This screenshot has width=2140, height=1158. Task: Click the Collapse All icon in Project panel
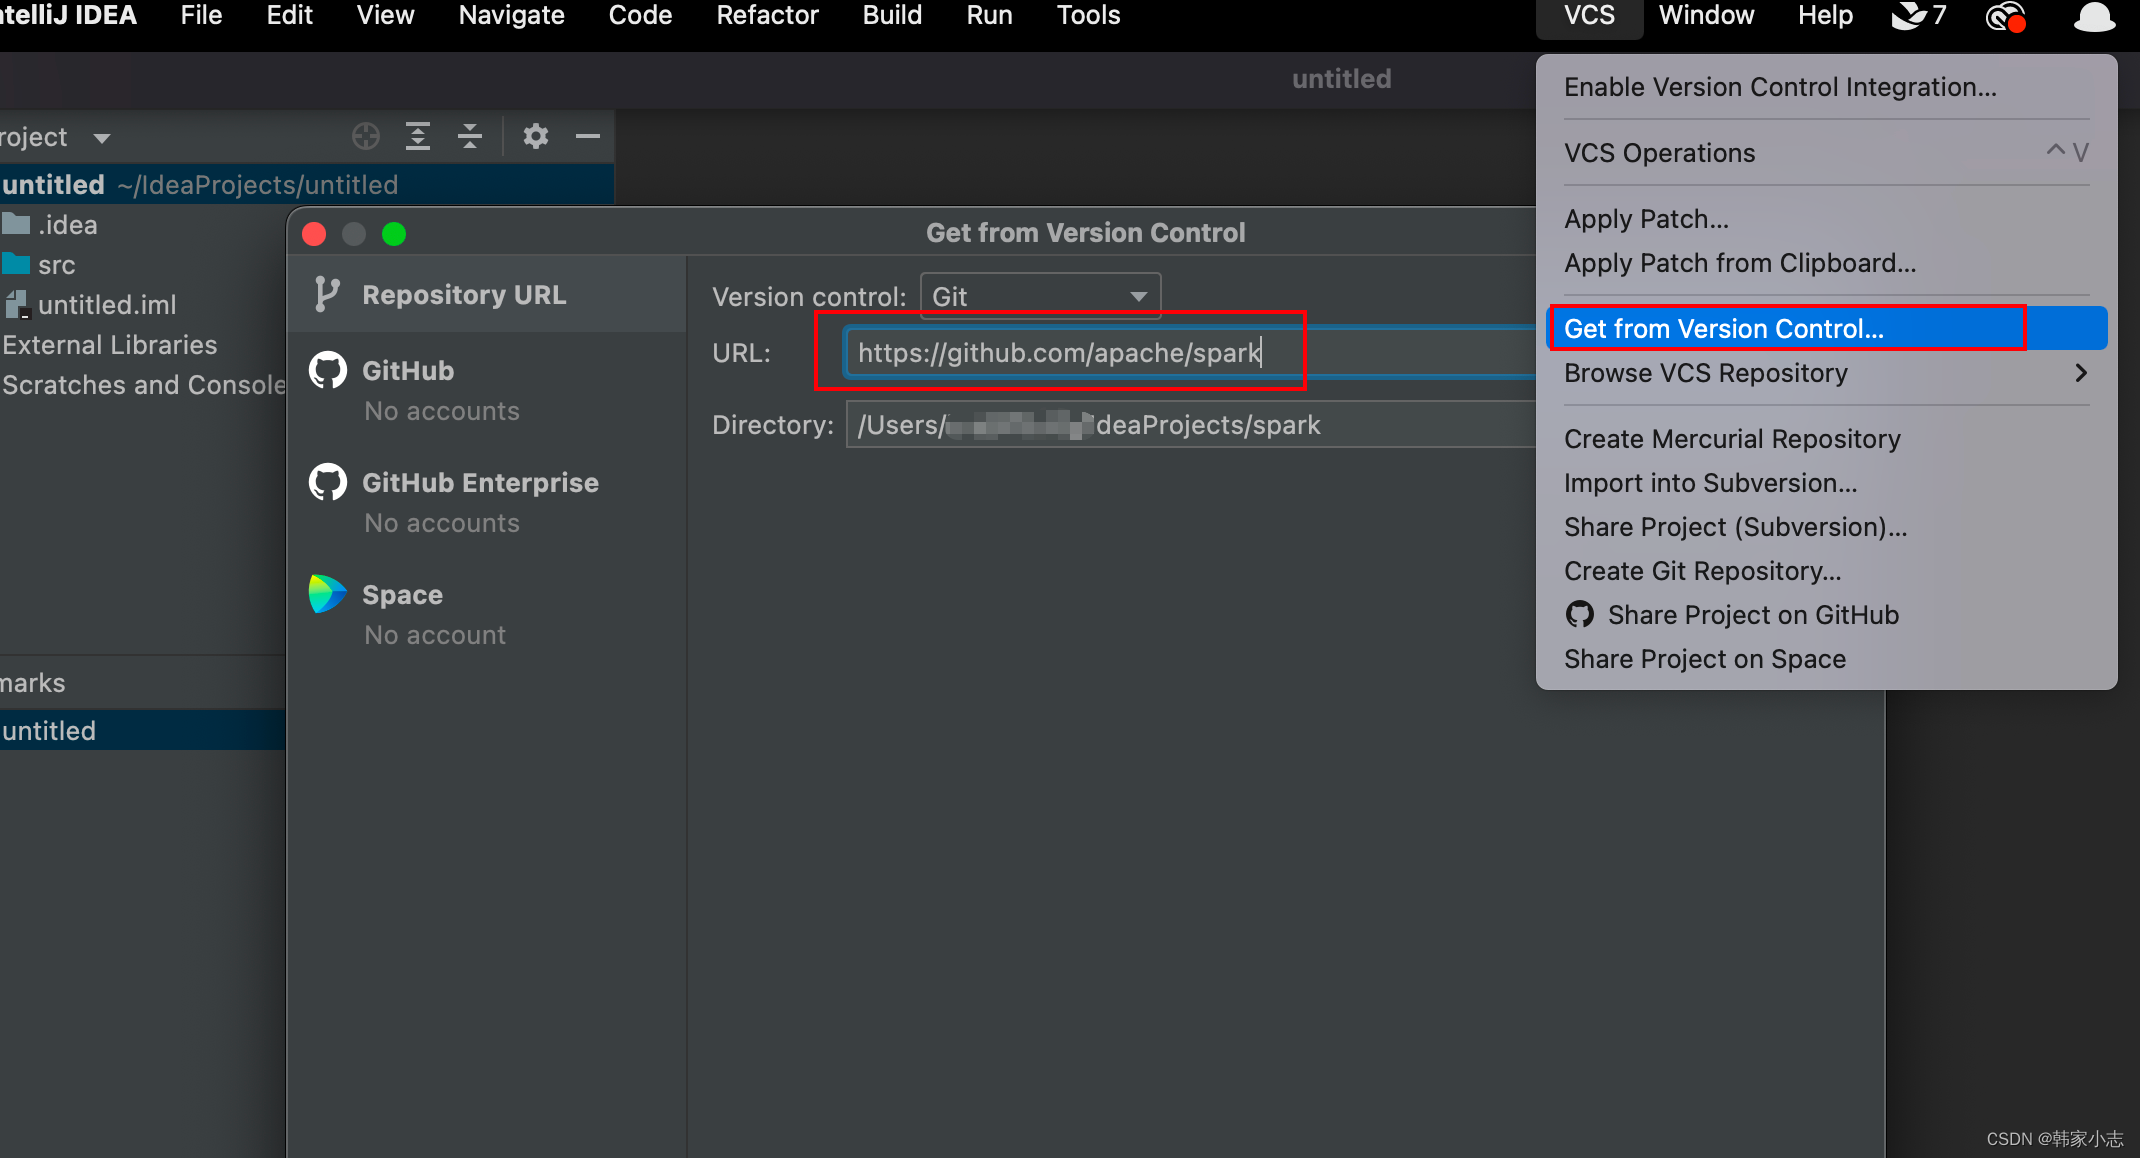(x=470, y=136)
